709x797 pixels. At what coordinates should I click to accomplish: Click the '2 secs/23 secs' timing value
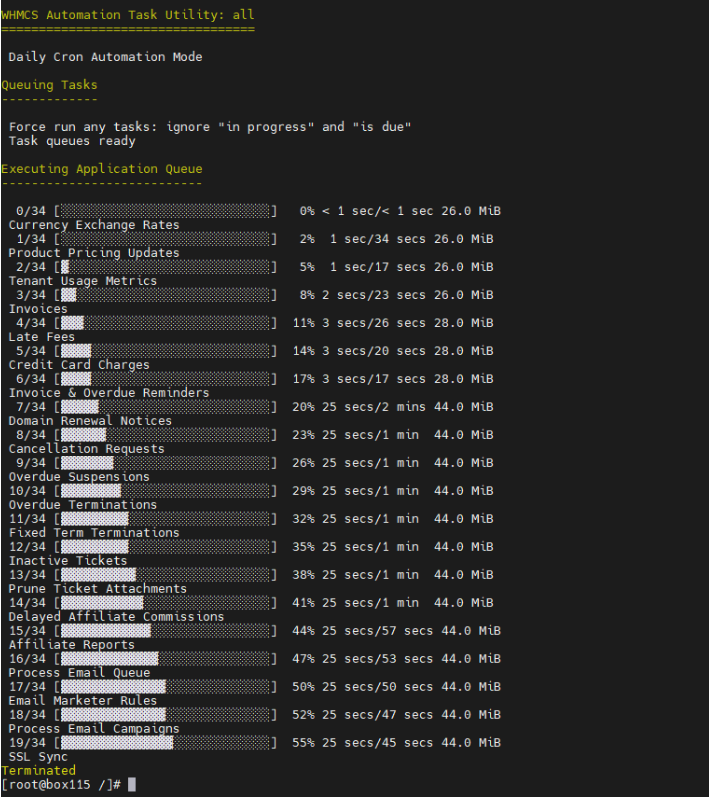(374, 294)
